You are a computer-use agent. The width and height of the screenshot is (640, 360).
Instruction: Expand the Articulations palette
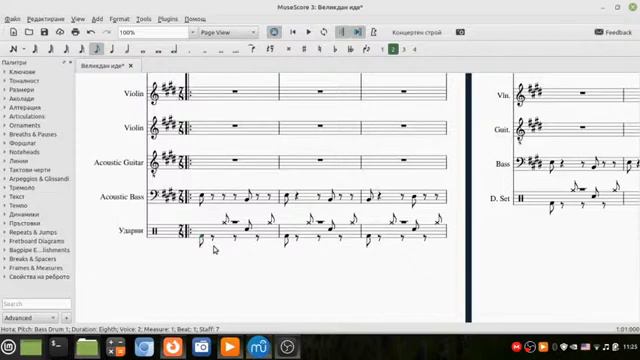click(x=27, y=116)
